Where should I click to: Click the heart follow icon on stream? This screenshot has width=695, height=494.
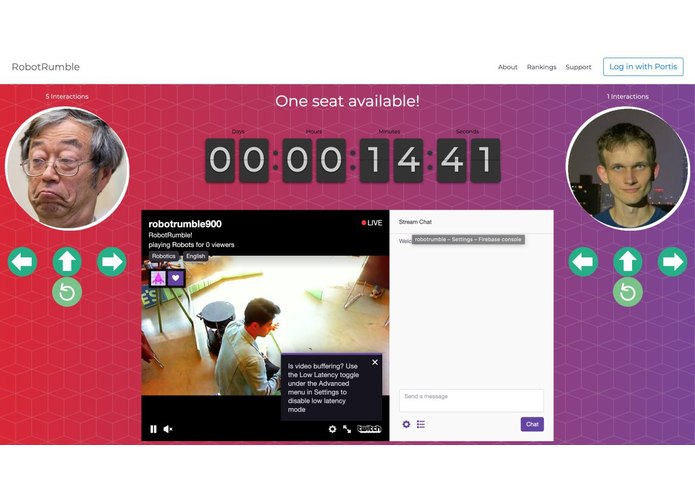point(176,278)
